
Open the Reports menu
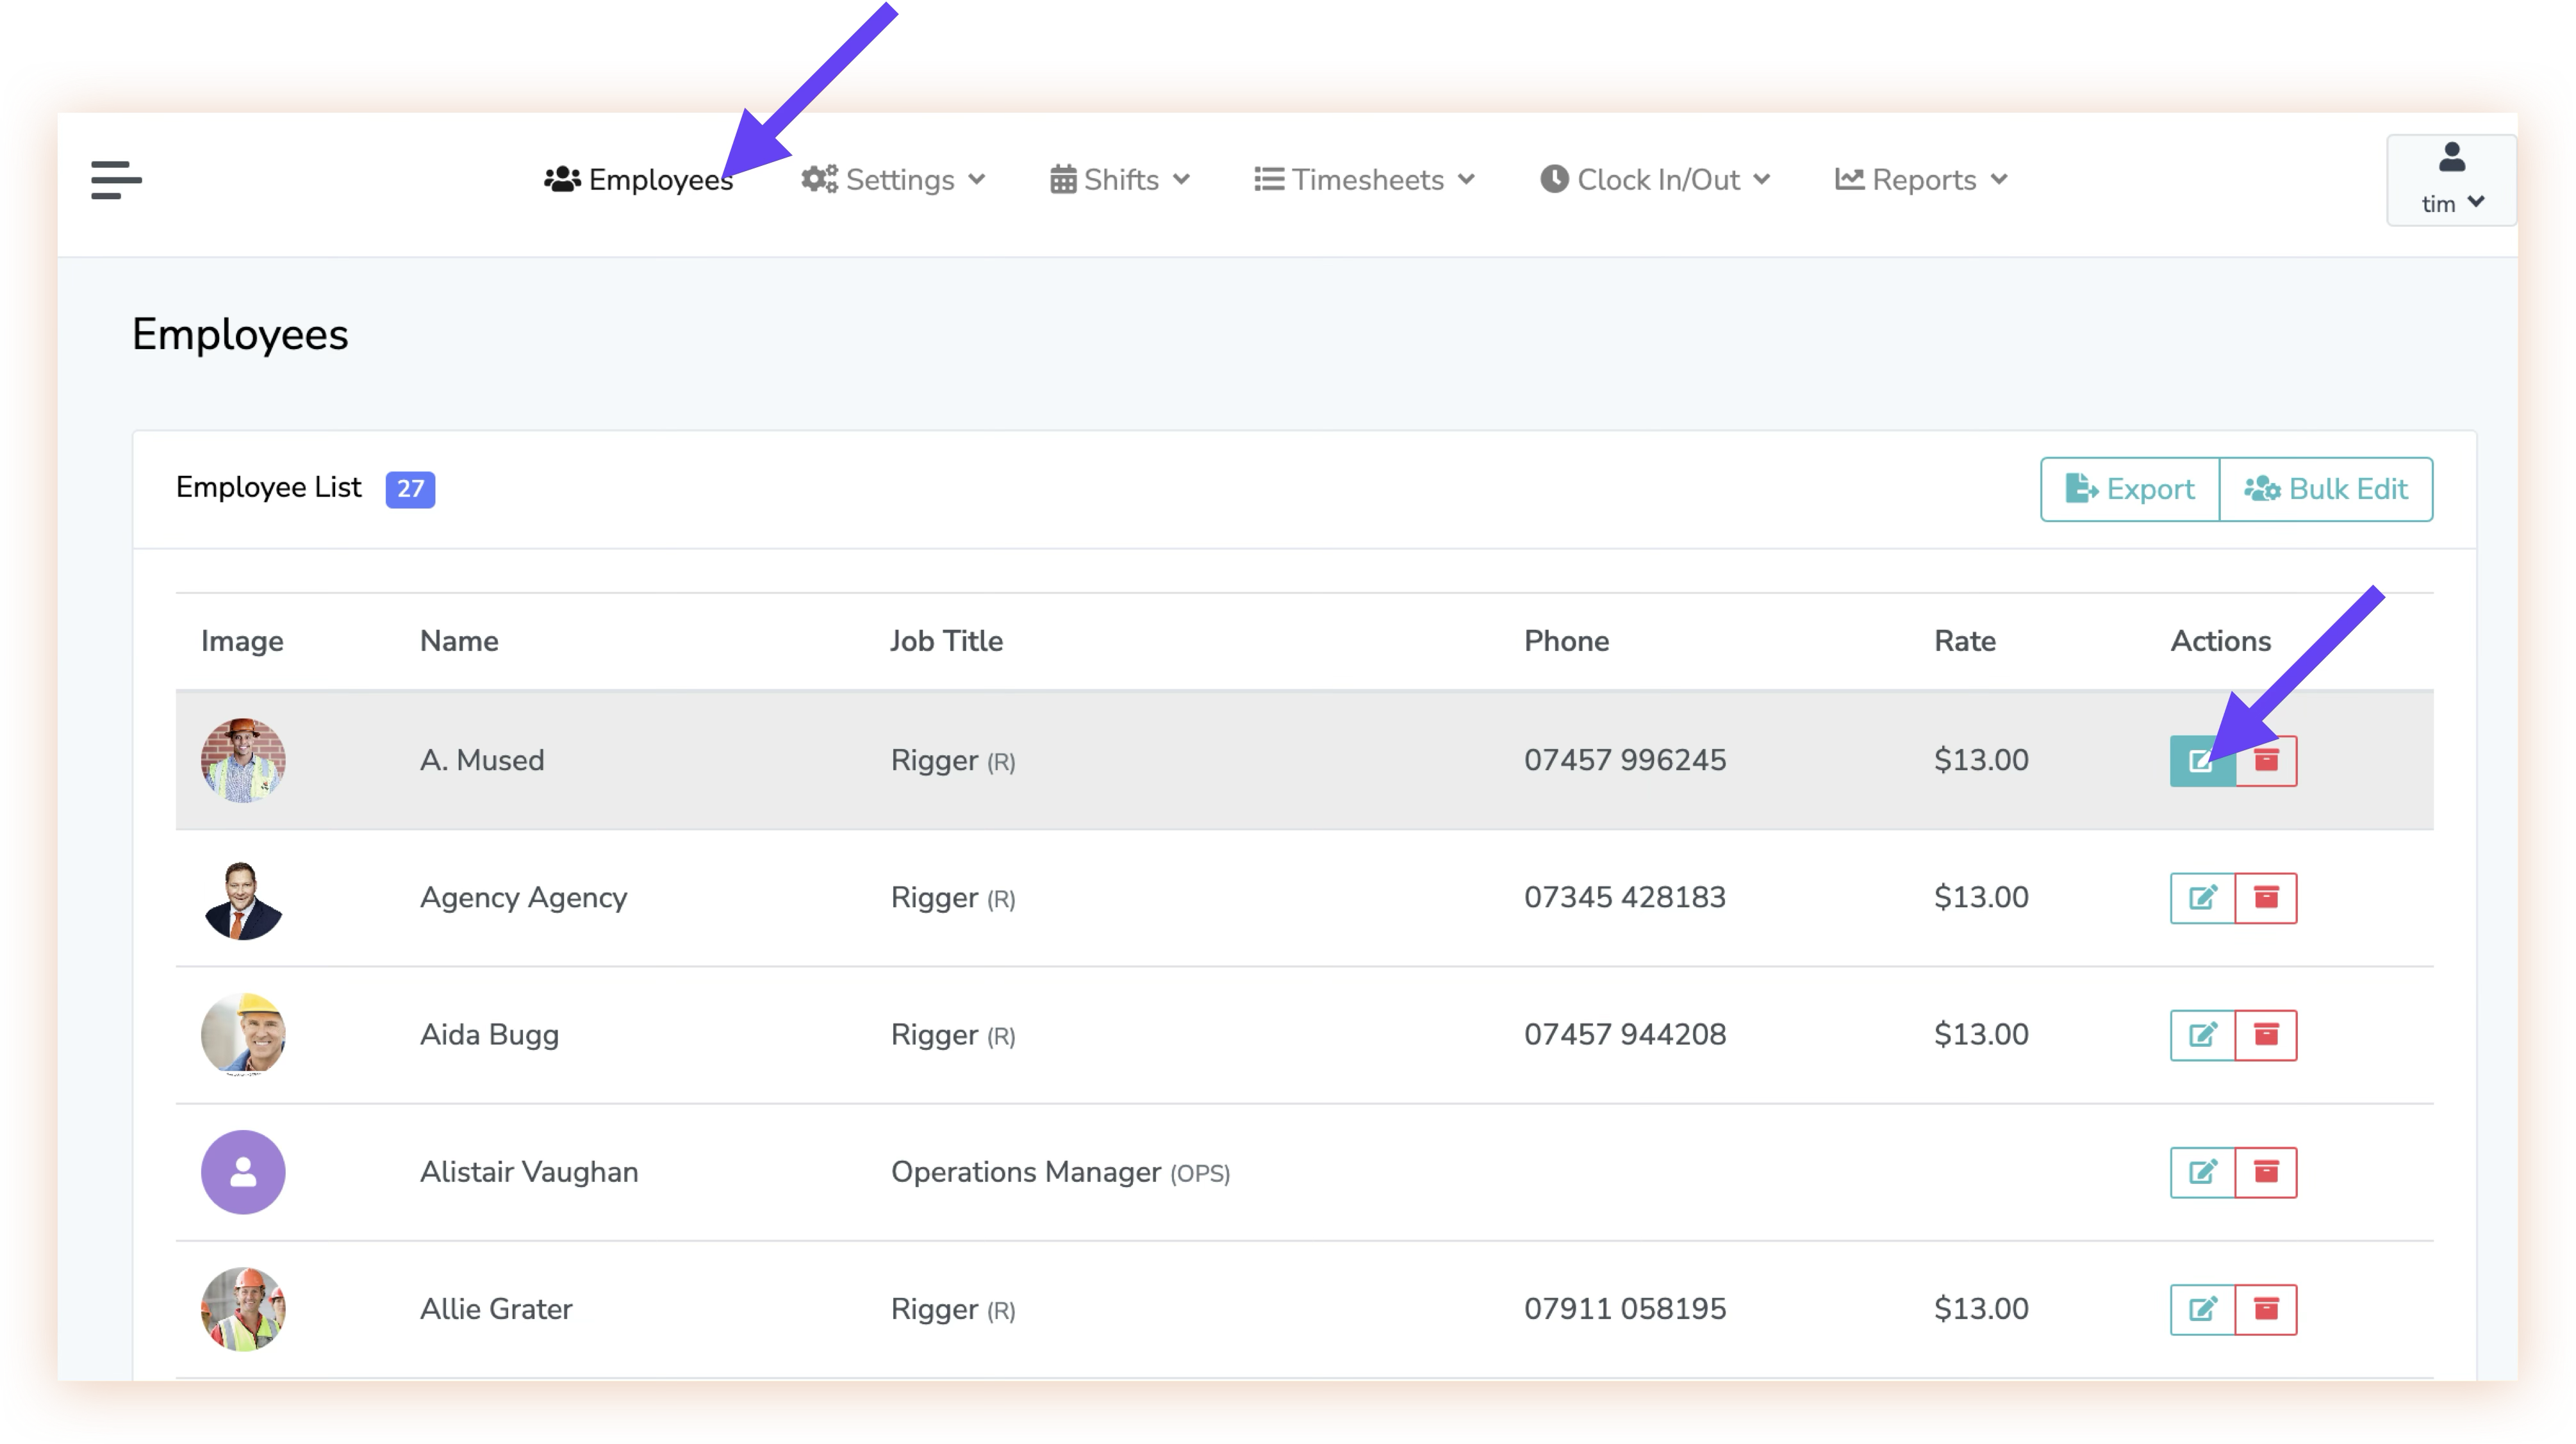[x=1921, y=180]
